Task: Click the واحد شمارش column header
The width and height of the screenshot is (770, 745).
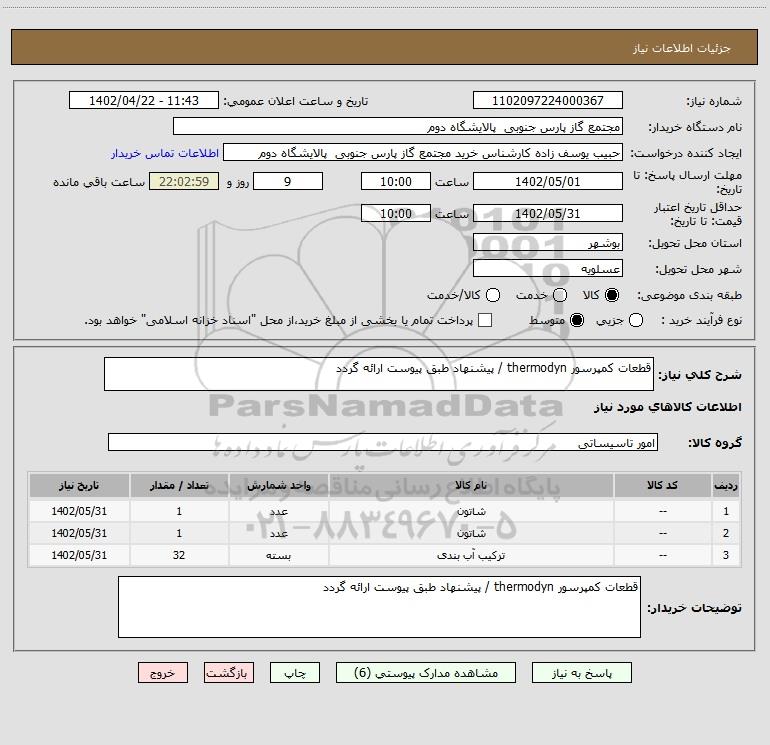Action: pos(278,485)
